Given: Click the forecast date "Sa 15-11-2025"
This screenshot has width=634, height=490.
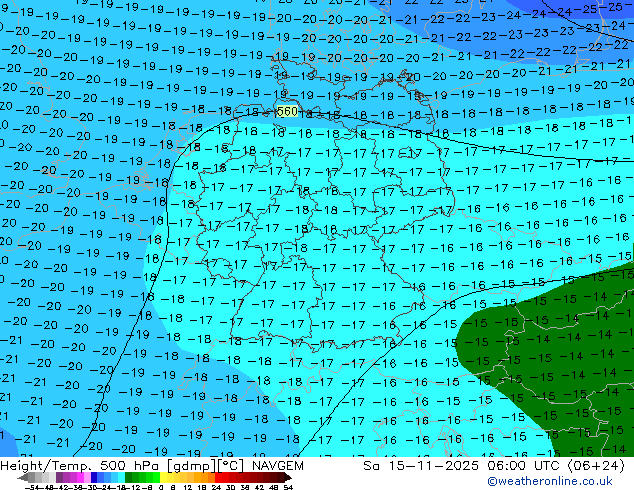Looking at the screenshot, I should [421, 466].
